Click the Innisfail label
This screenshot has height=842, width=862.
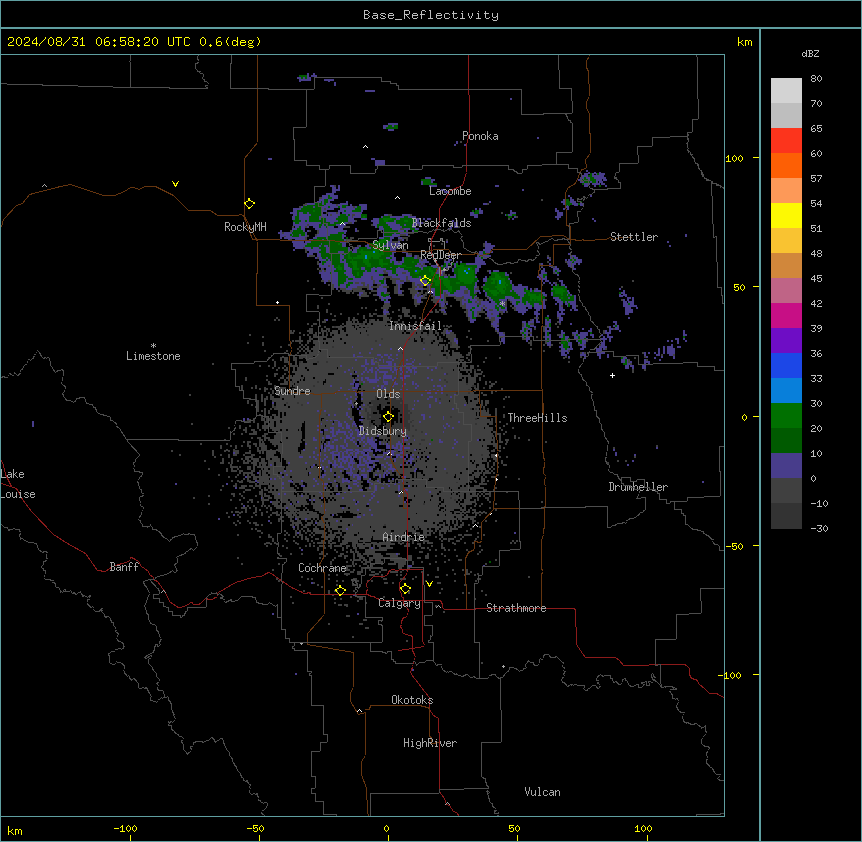(415, 326)
